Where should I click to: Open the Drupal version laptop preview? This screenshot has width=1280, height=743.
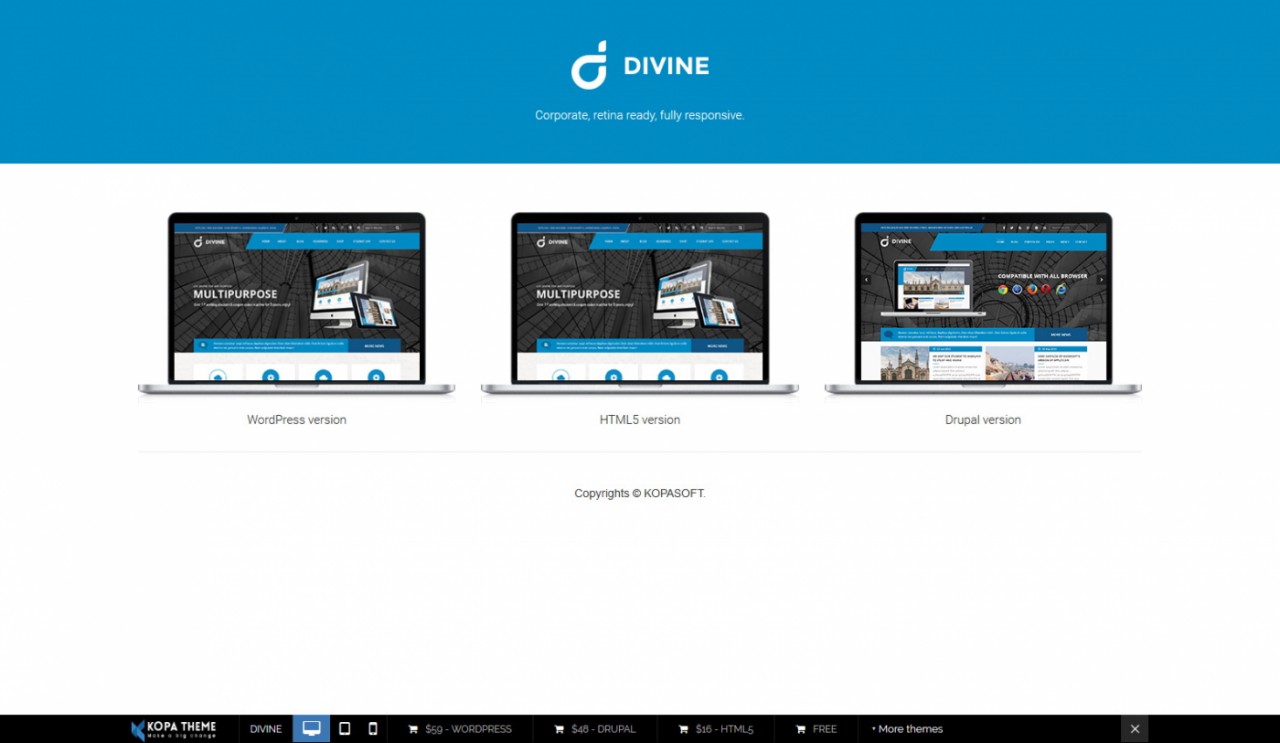pos(983,304)
